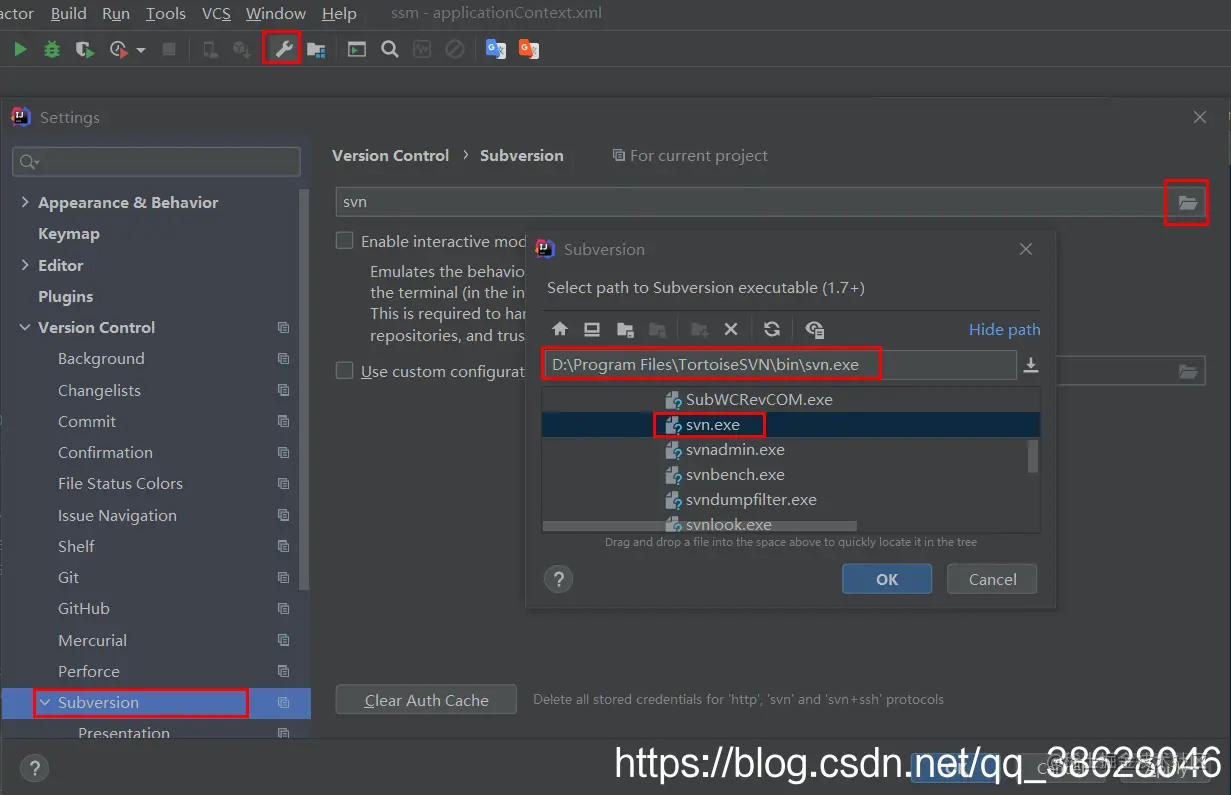Select Changelists under Version Control
Viewport: 1231px width, 795px height.
pyautogui.click(x=99, y=390)
